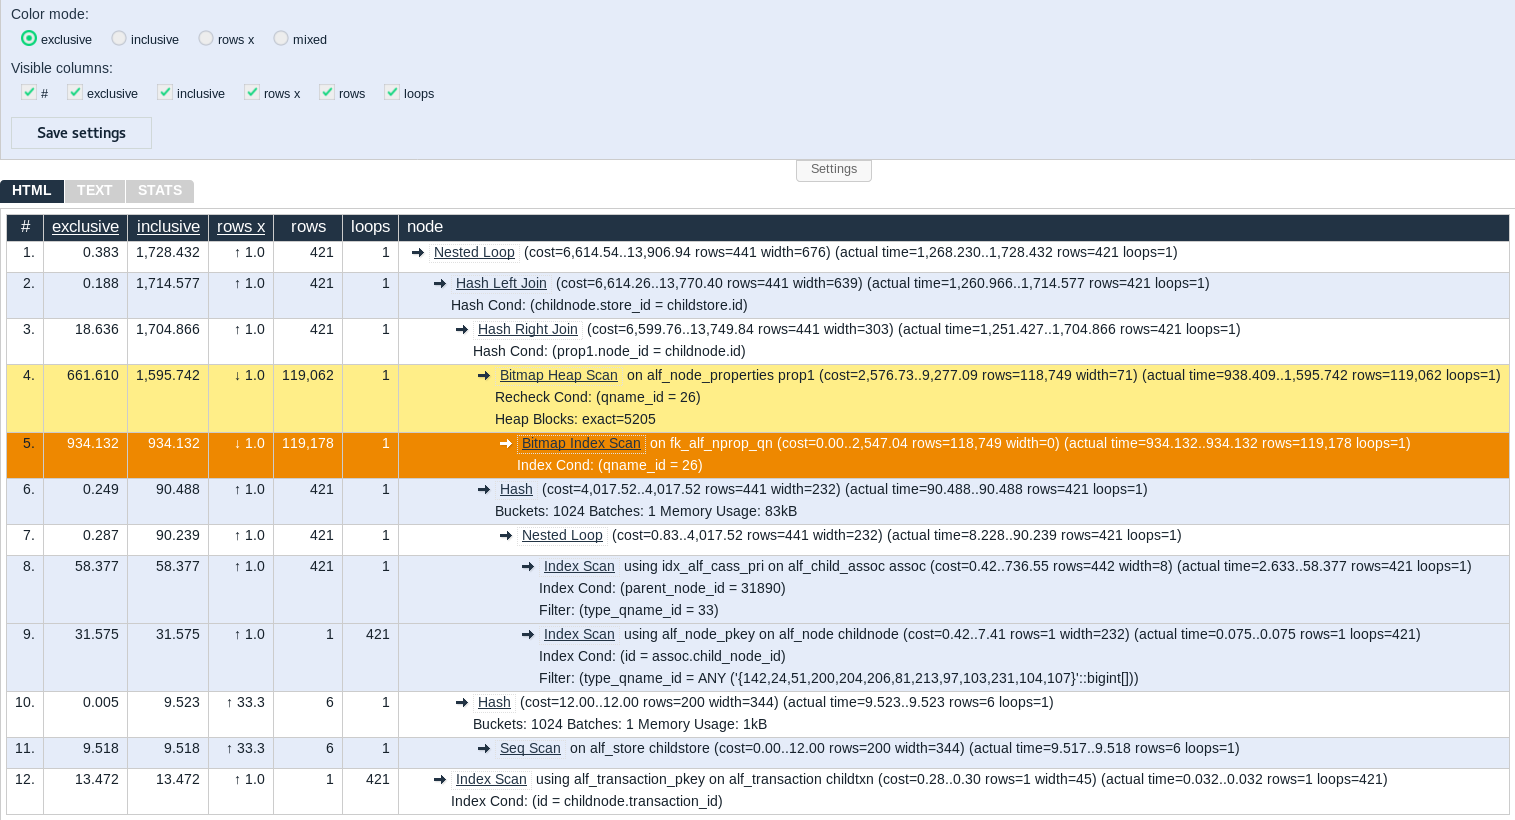Click the rows value 119,178

tap(308, 443)
